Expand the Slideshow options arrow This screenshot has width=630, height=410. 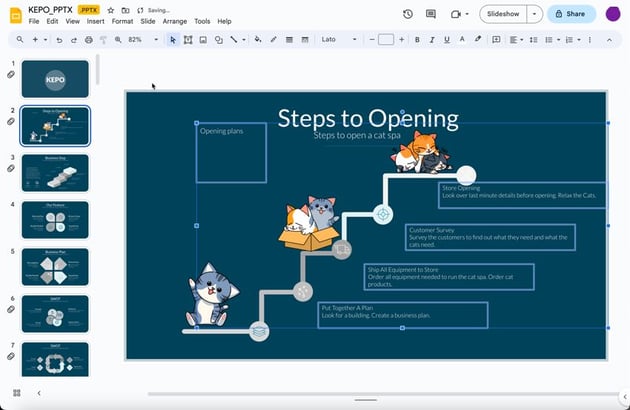535,14
